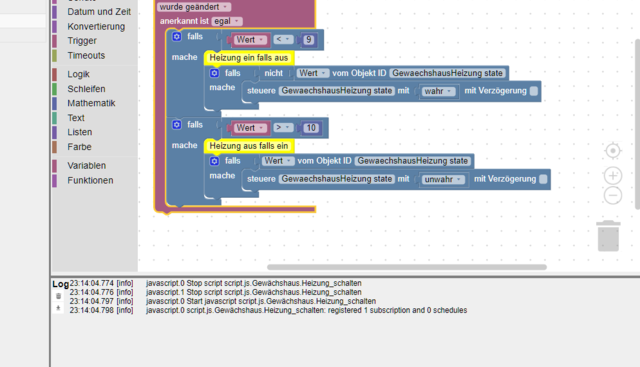Viewport: 640px width, 367px height.
Task: Click the horizontal workspace scrollbar
Action: coord(407,267)
